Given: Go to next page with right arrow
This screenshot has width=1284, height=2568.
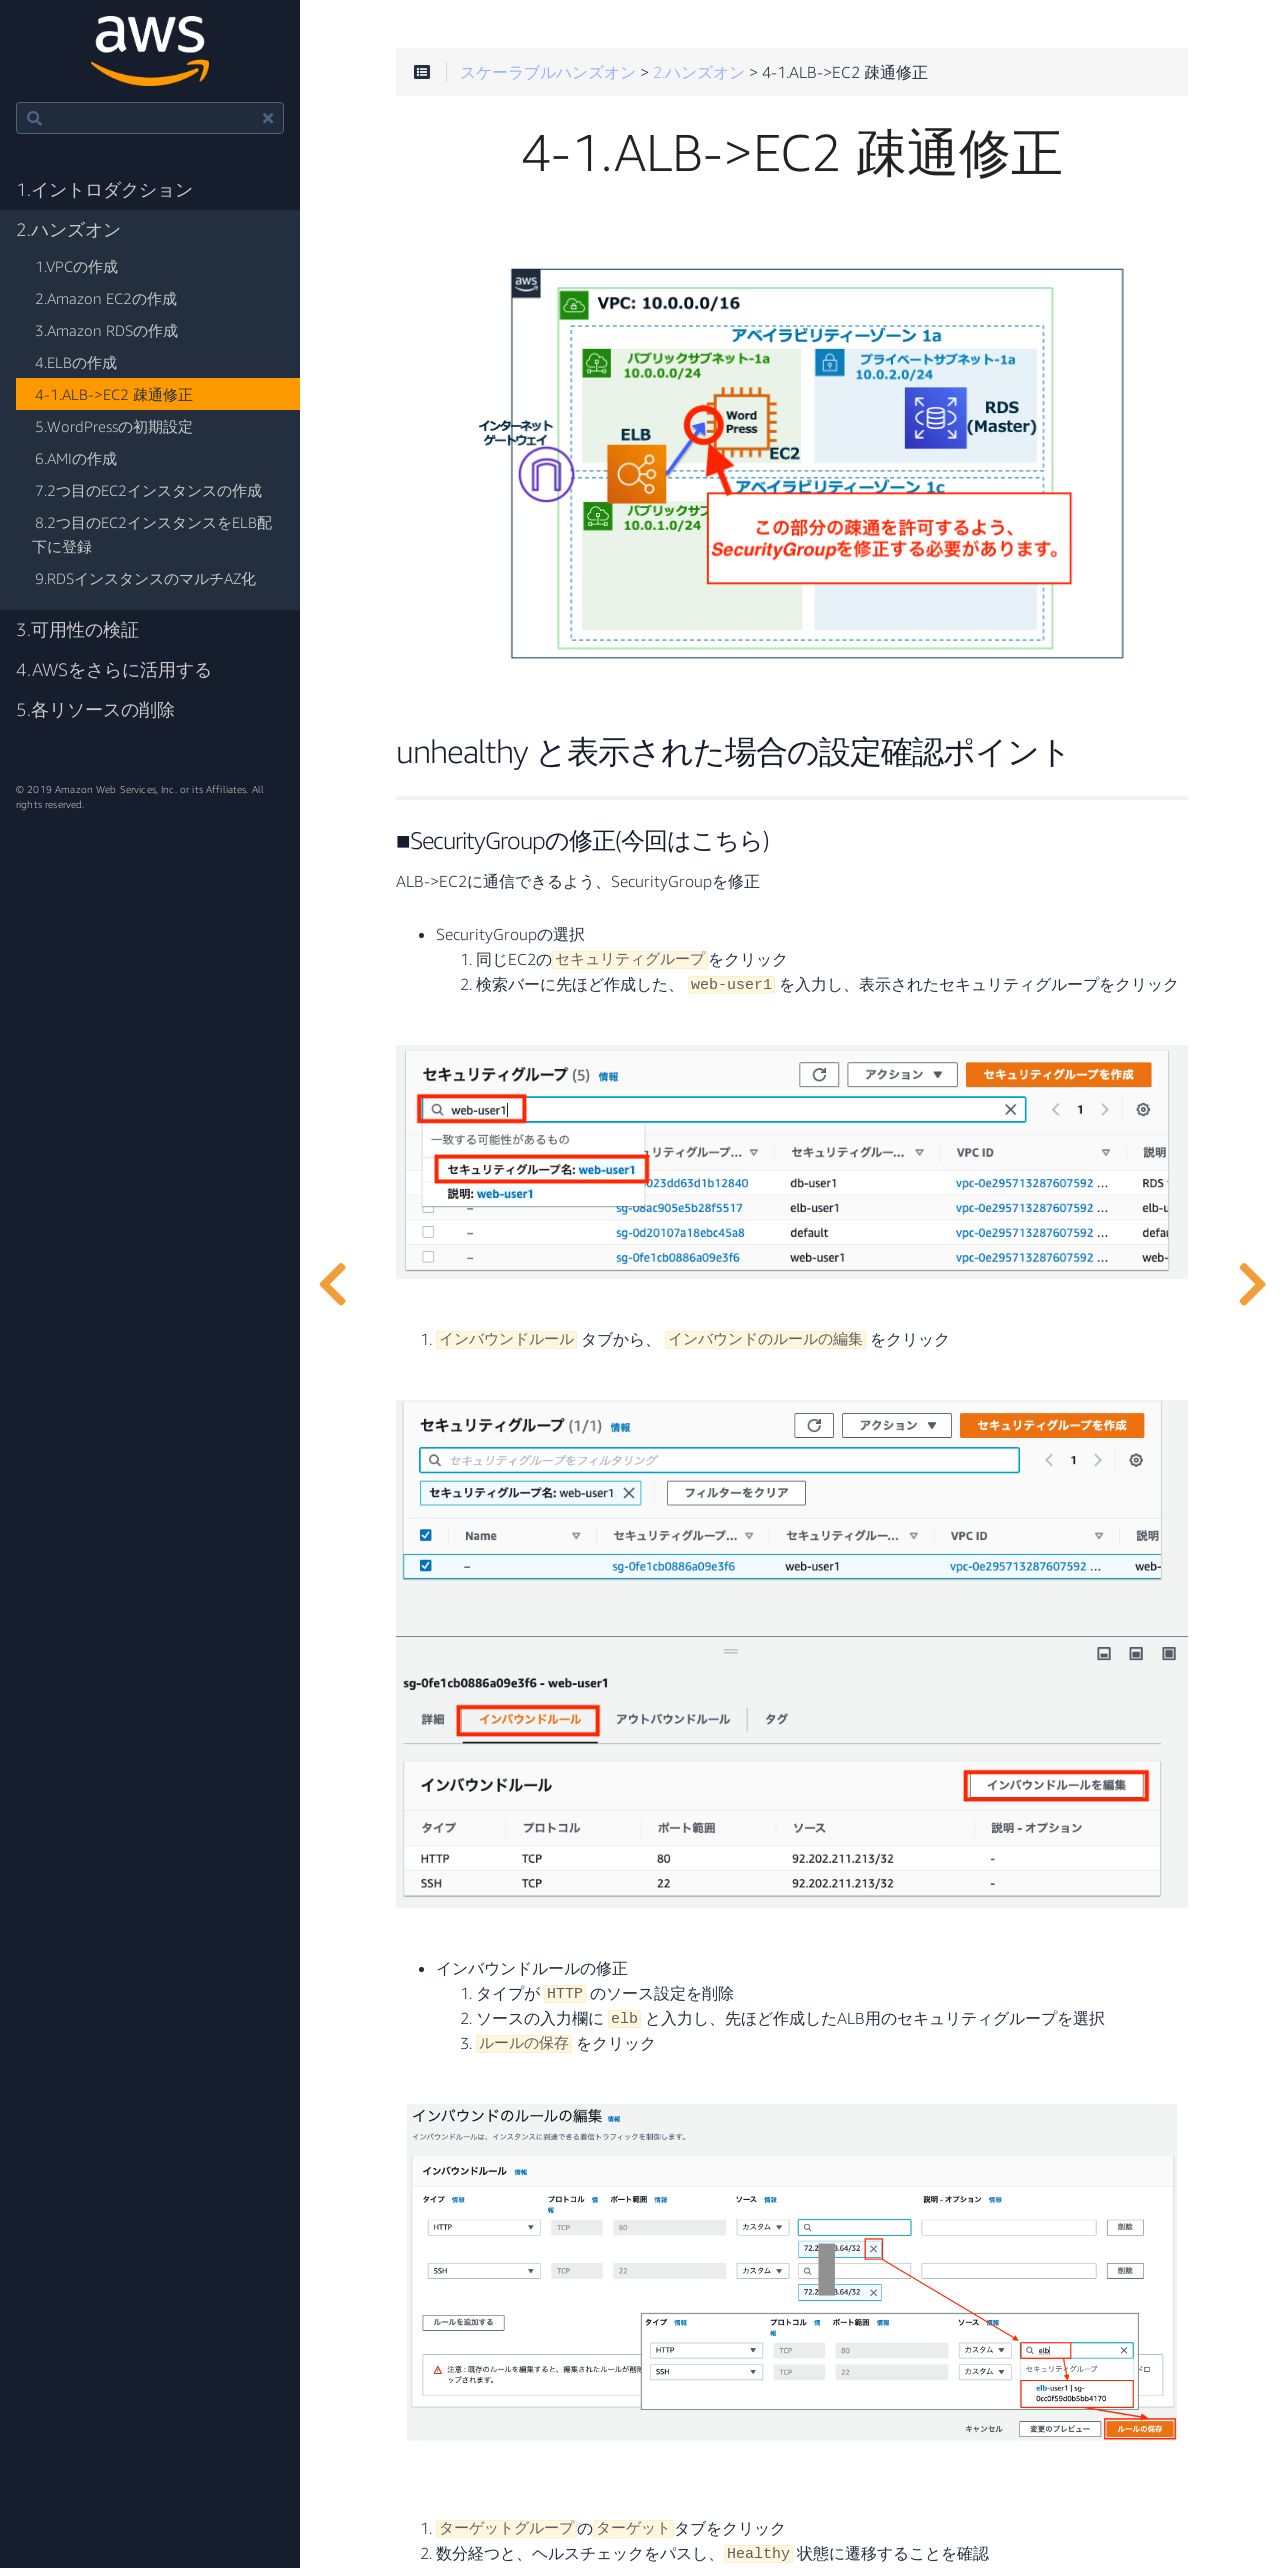Looking at the screenshot, I should coord(1251,1284).
